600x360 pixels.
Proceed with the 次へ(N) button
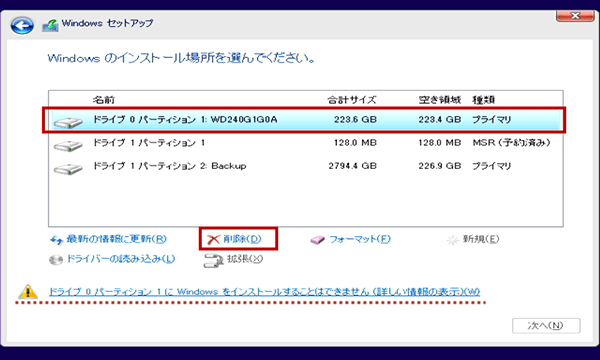546,326
